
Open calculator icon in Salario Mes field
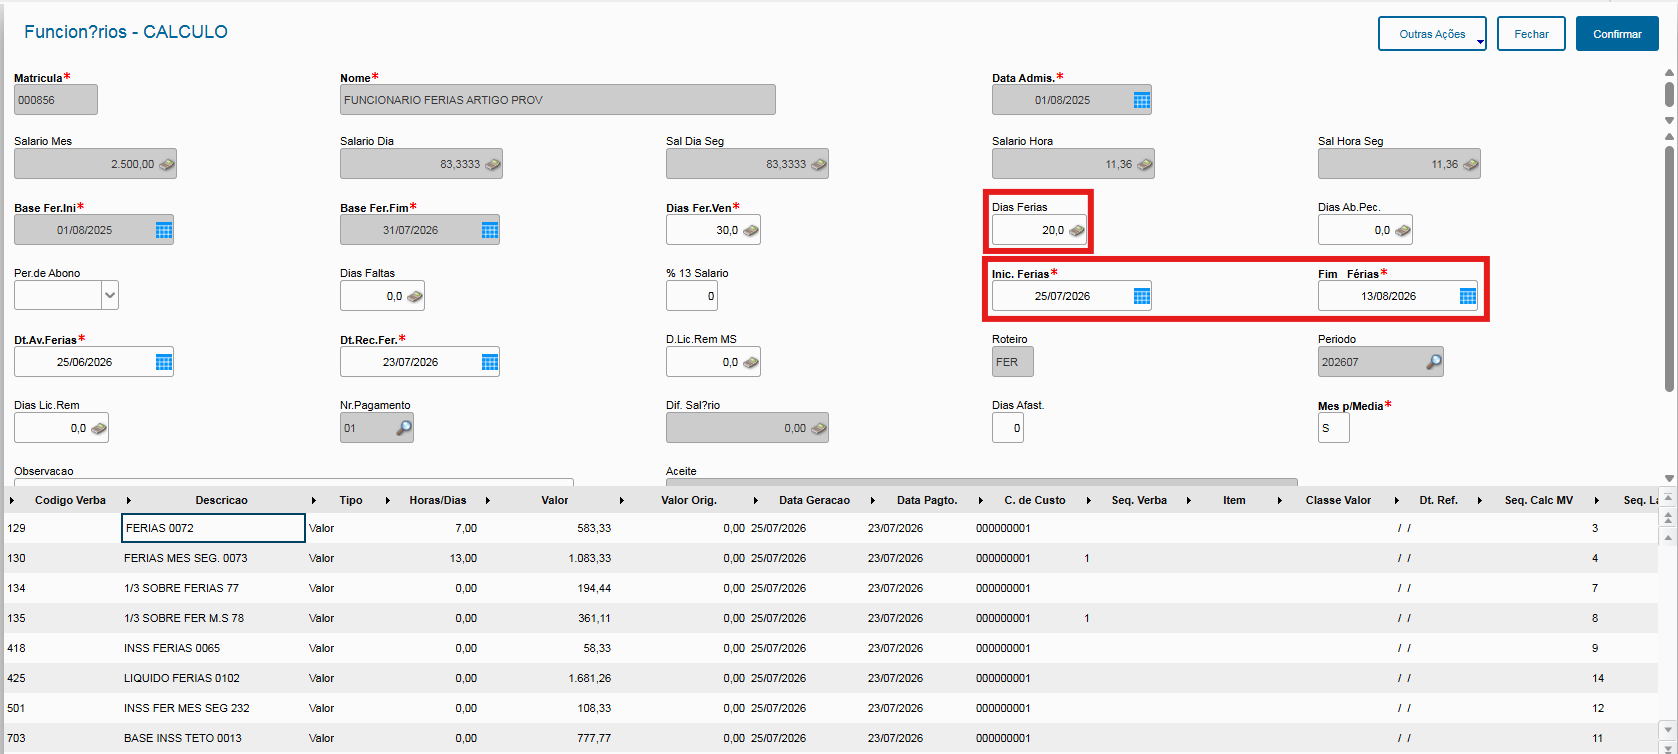167,164
